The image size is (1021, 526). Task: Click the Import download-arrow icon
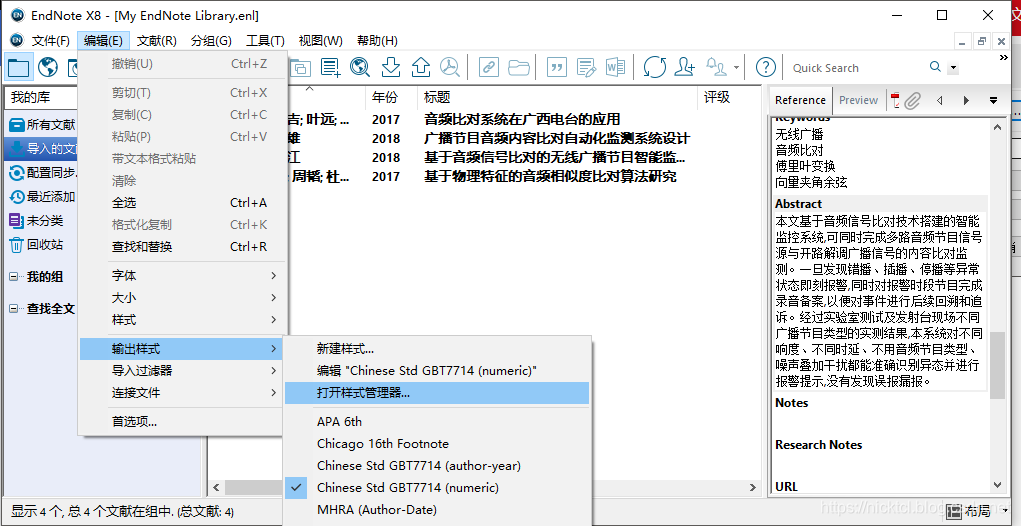click(391, 67)
